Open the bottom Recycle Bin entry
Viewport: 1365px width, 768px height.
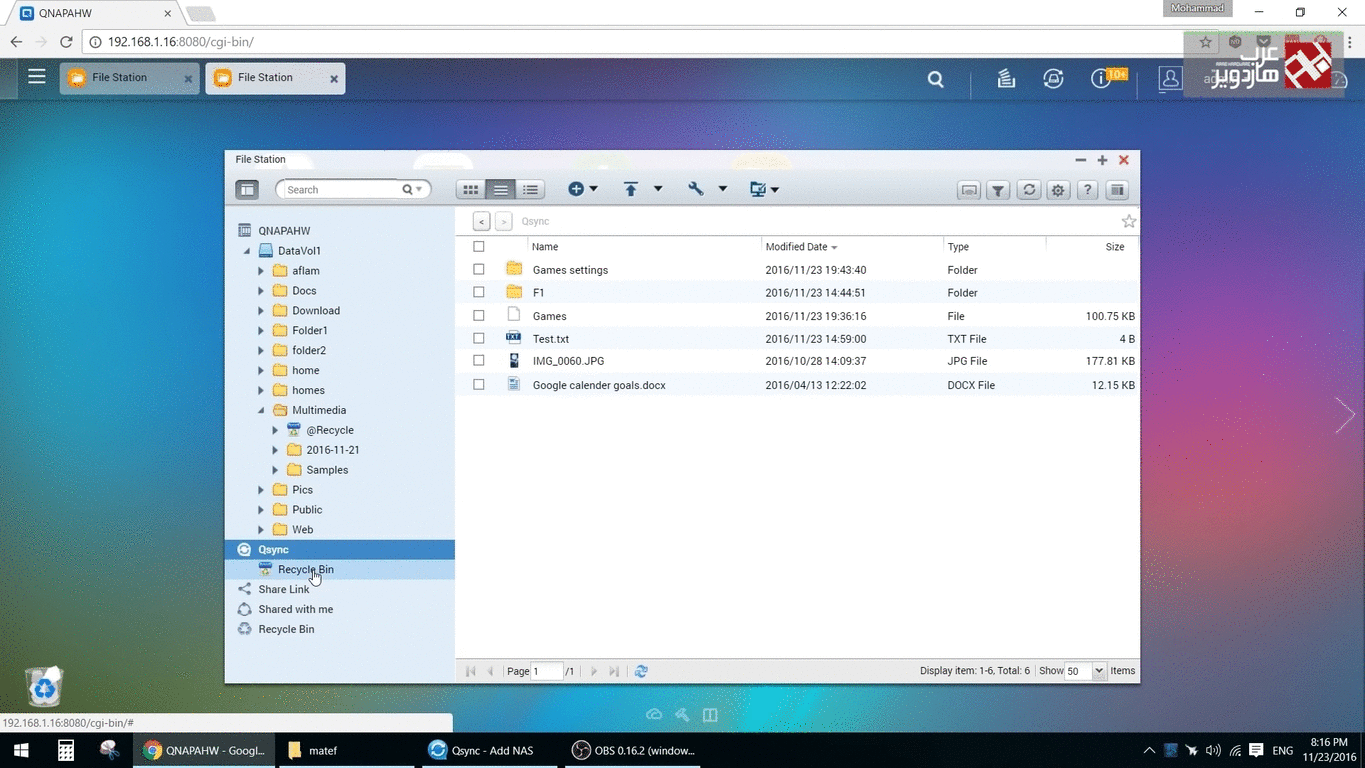(286, 629)
